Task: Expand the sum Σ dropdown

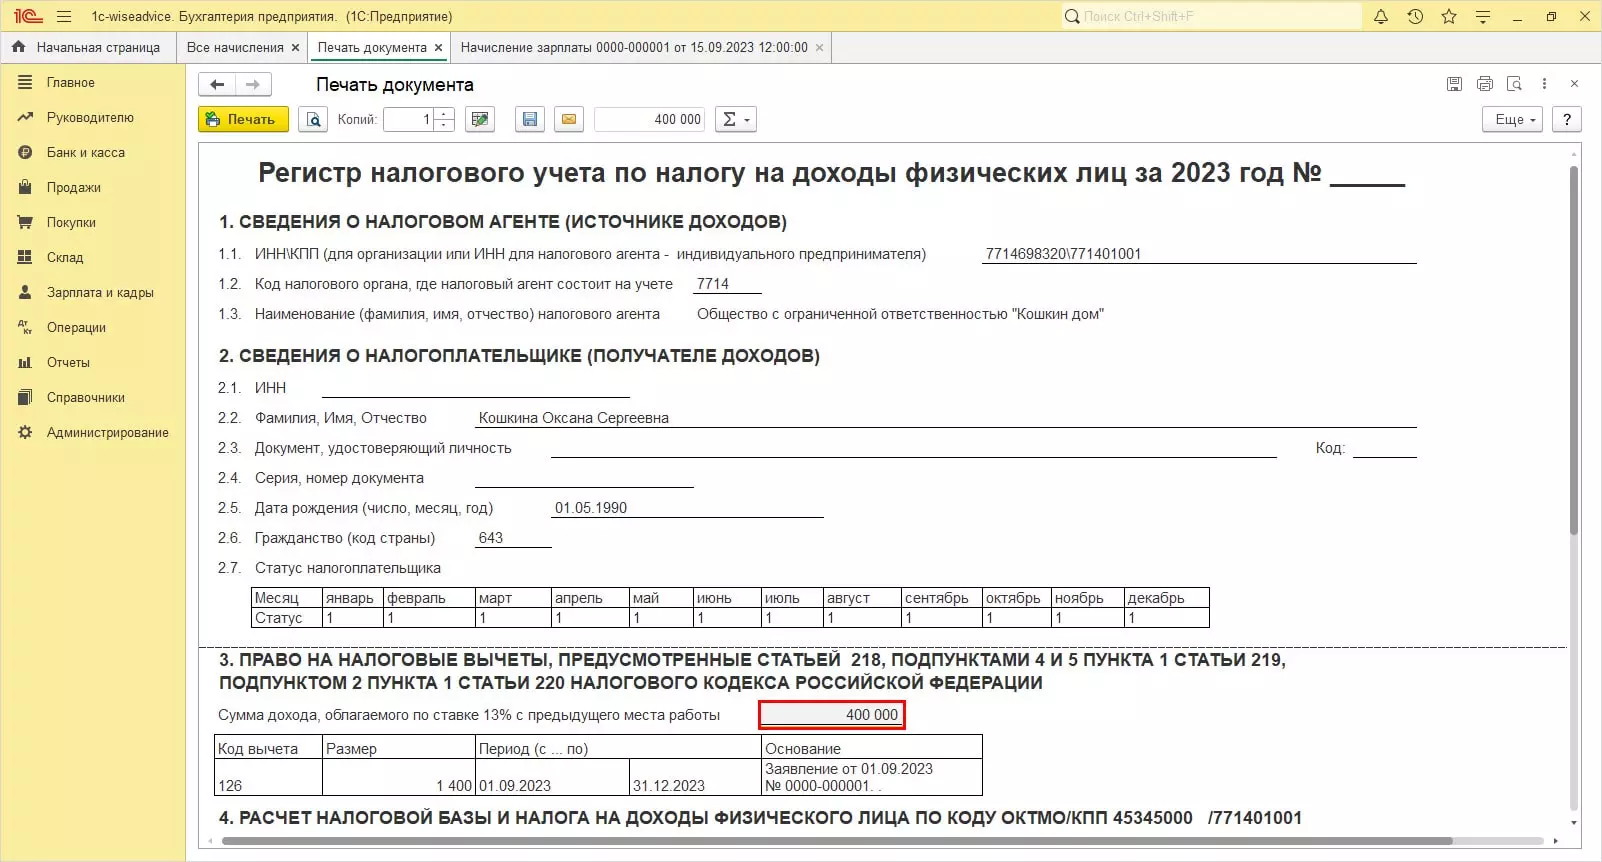Action: pyautogui.click(x=736, y=120)
